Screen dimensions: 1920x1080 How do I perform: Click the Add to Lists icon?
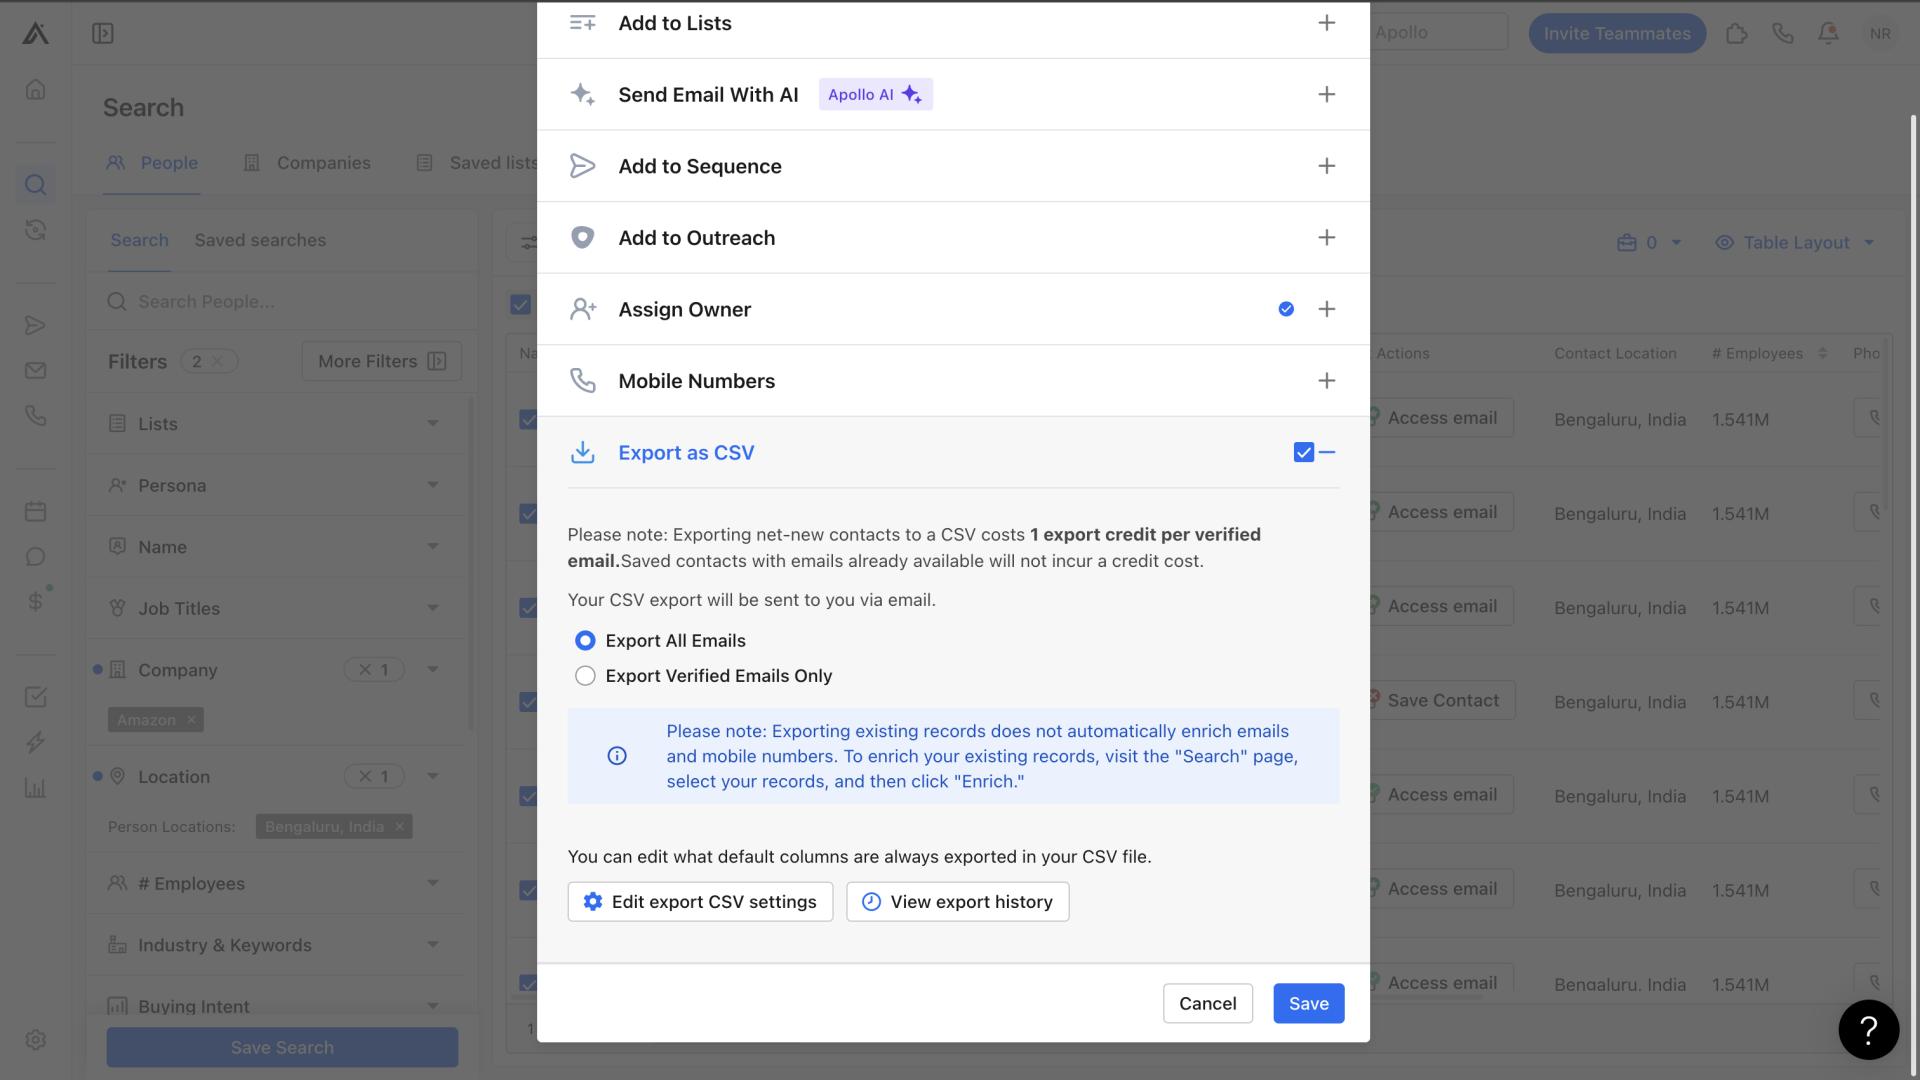582,22
